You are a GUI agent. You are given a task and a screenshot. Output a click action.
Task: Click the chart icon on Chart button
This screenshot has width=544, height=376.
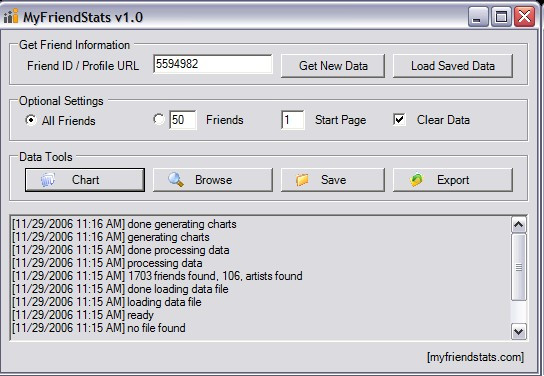click(48, 180)
